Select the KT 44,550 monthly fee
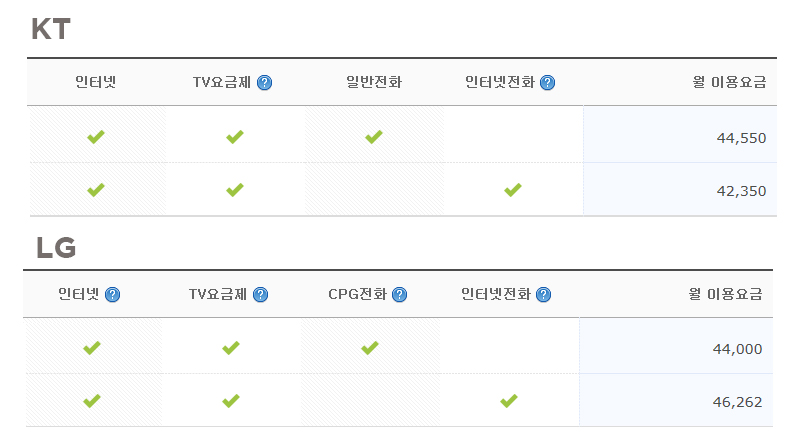This screenshot has width=799, height=440. pyautogui.click(x=741, y=138)
